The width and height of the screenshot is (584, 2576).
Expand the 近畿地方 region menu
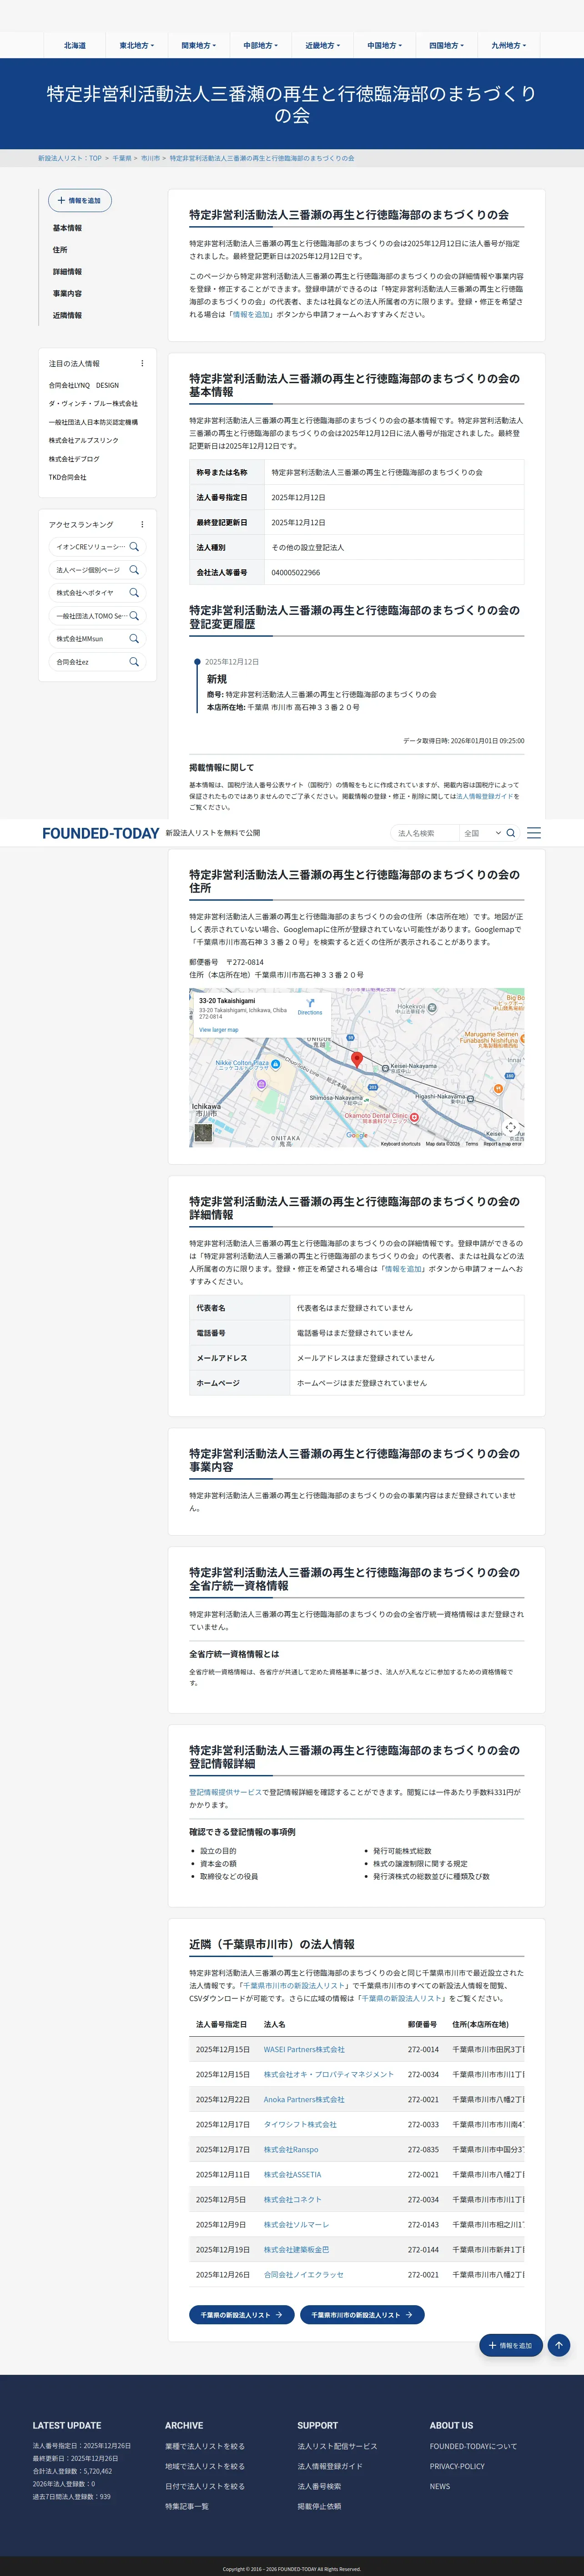point(323,45)
